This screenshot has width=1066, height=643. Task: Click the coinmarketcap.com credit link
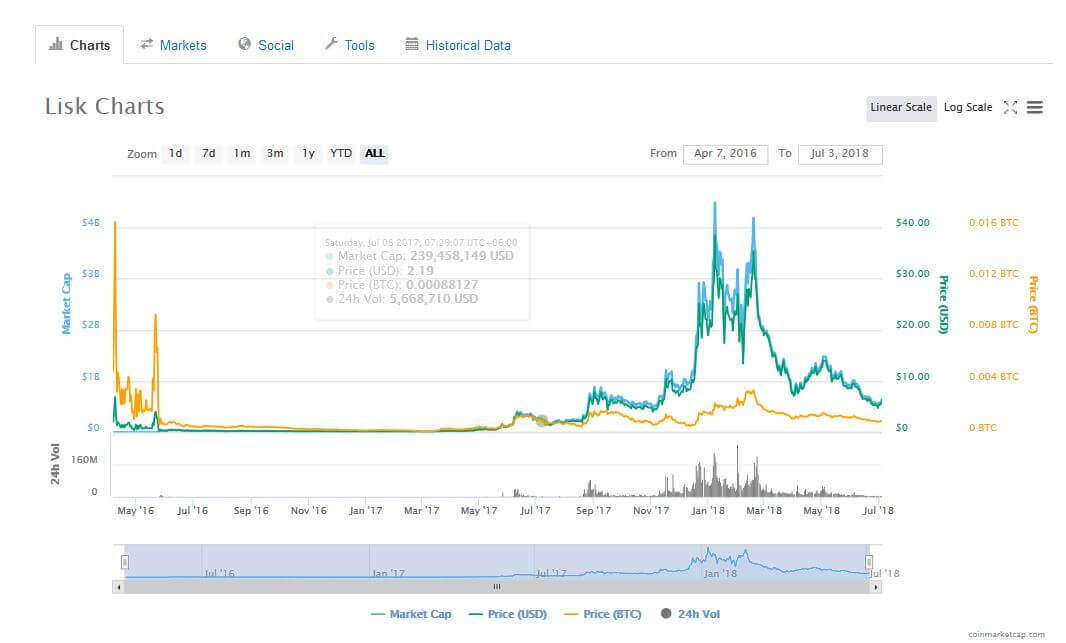pos(1006,635)
